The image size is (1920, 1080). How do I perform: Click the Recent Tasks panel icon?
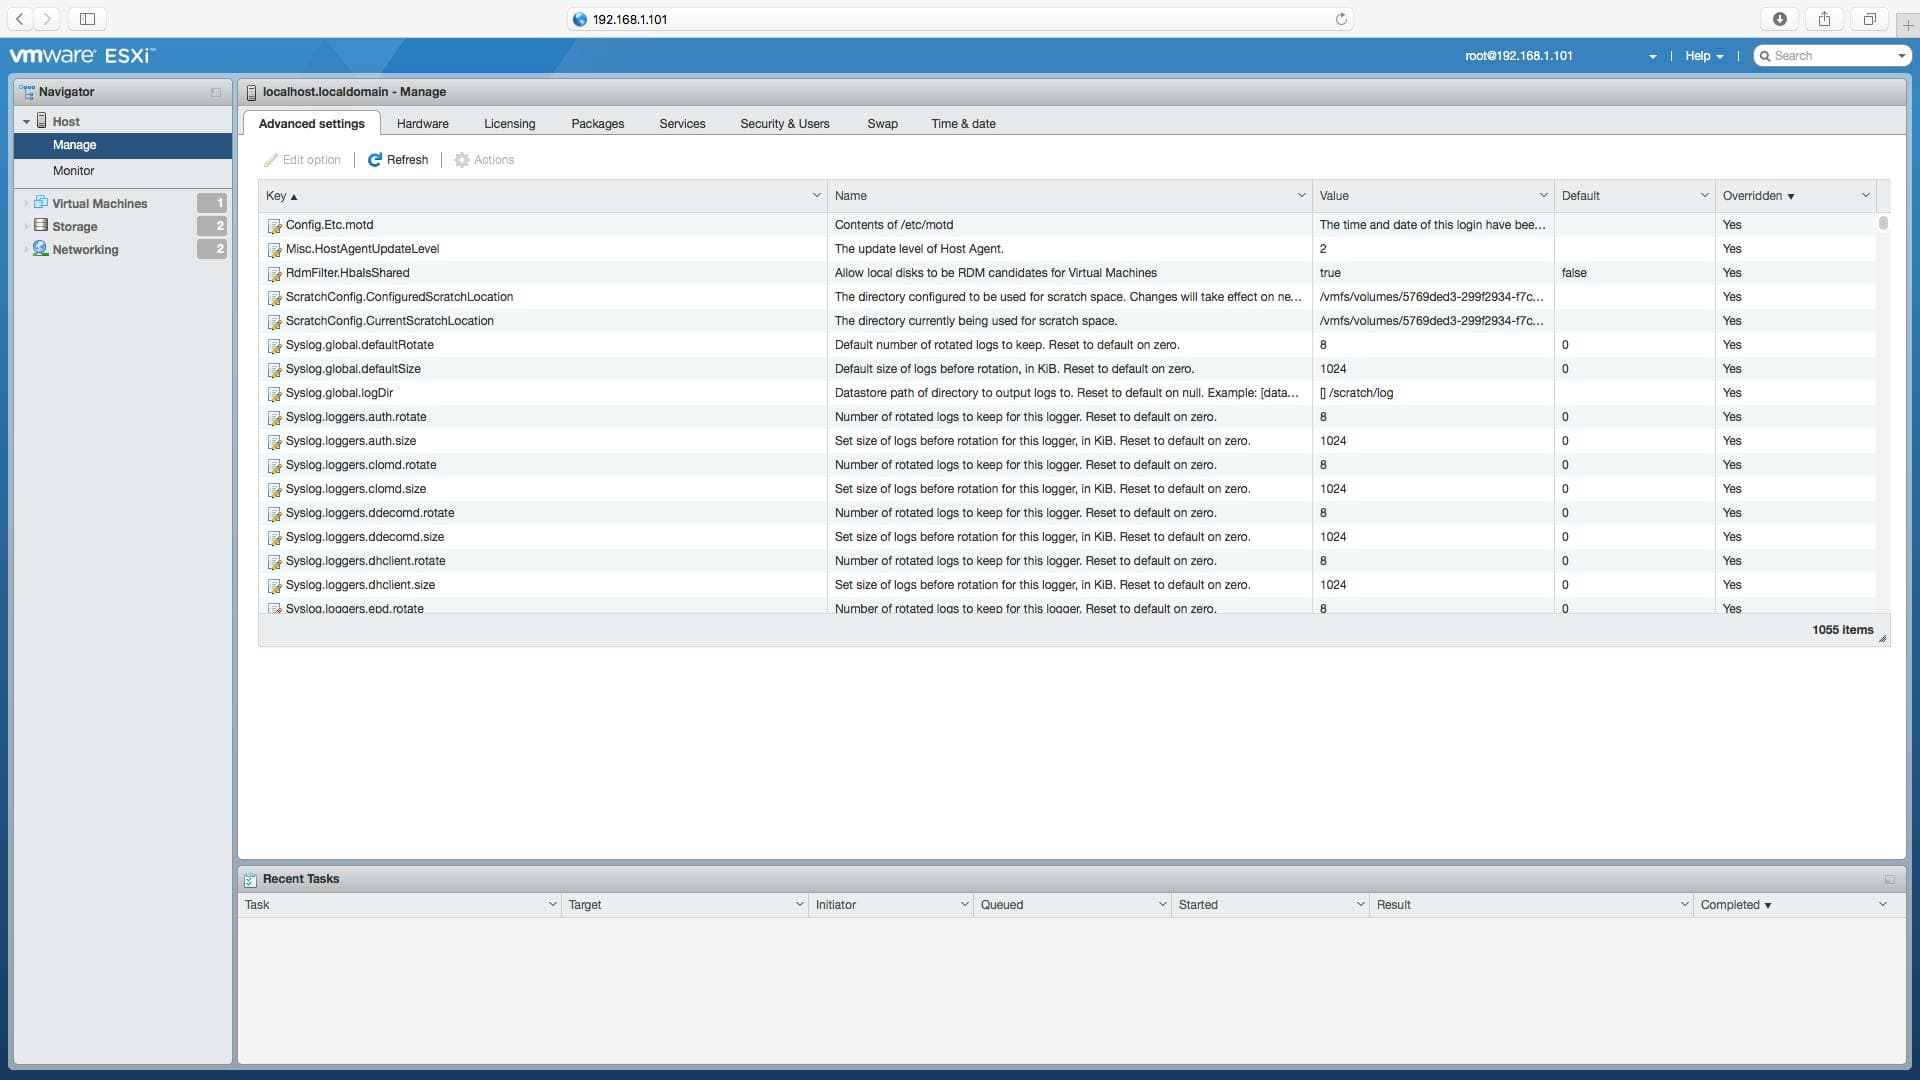click(250, 879)
